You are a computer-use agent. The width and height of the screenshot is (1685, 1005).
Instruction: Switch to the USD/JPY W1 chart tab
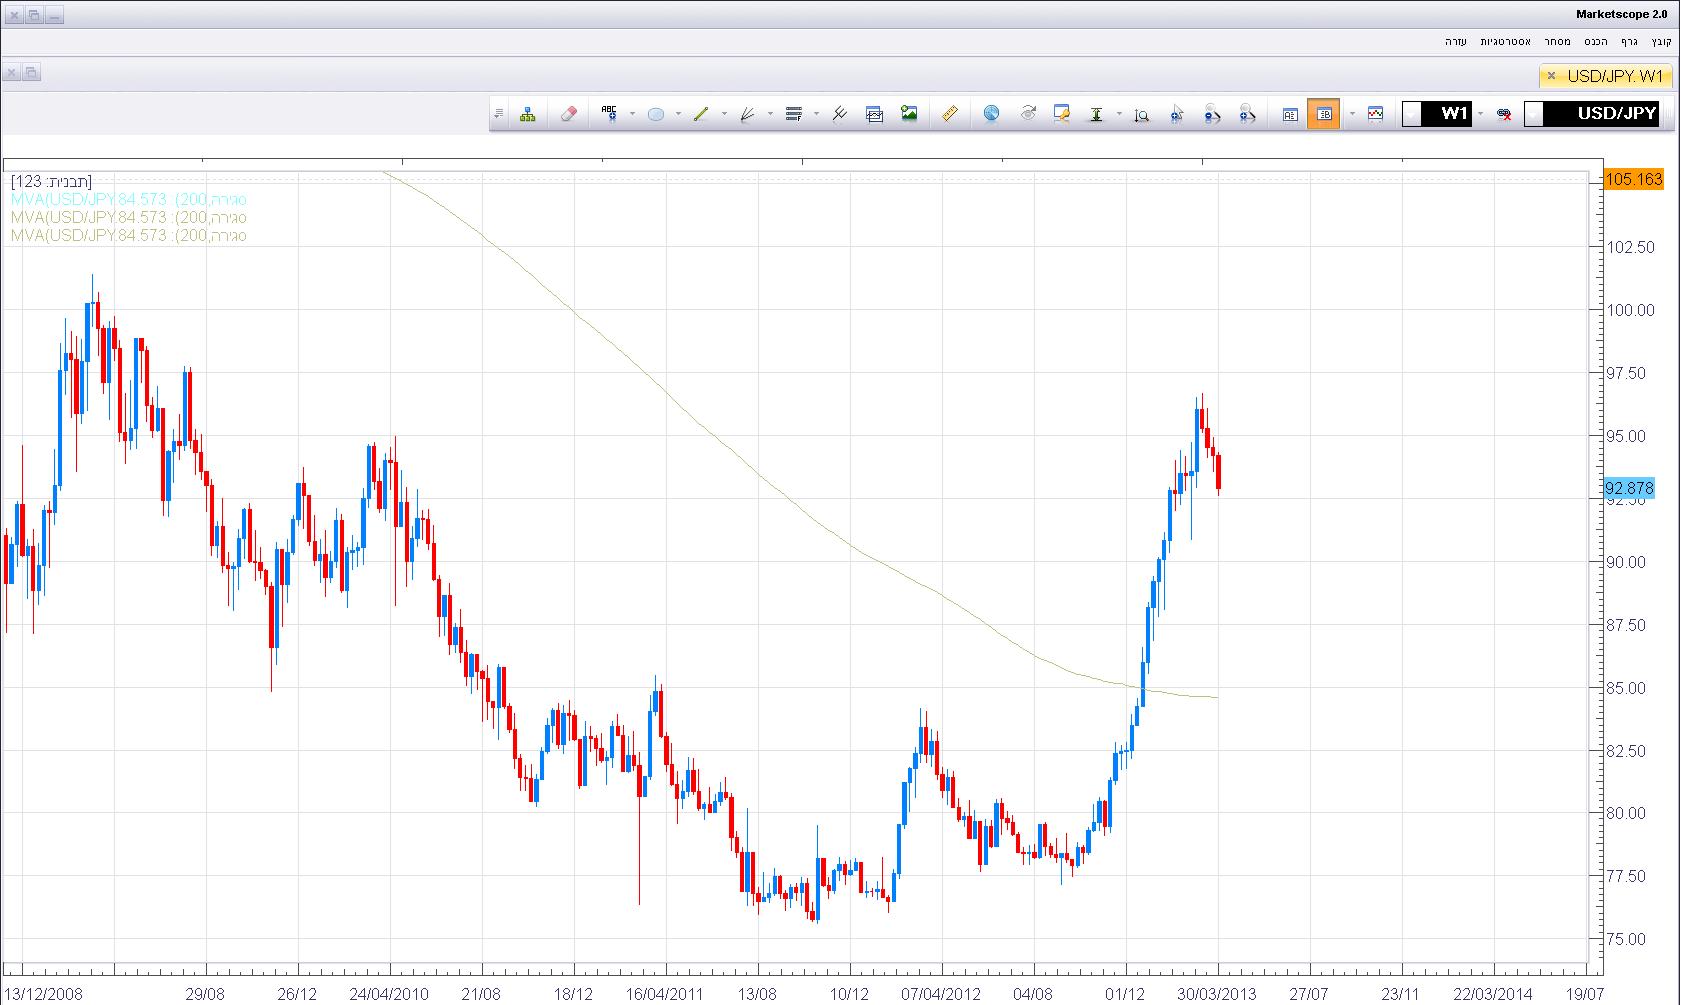(1615, 76)
